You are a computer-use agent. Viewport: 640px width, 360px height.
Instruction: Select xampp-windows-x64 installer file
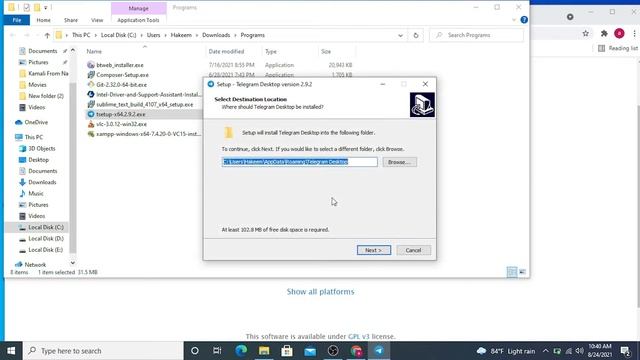(147, 134)
